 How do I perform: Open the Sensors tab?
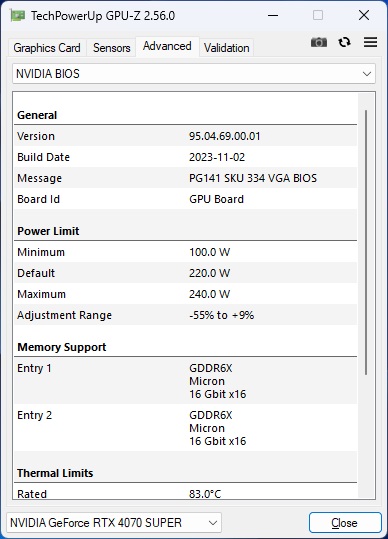[x=112, y=48]
